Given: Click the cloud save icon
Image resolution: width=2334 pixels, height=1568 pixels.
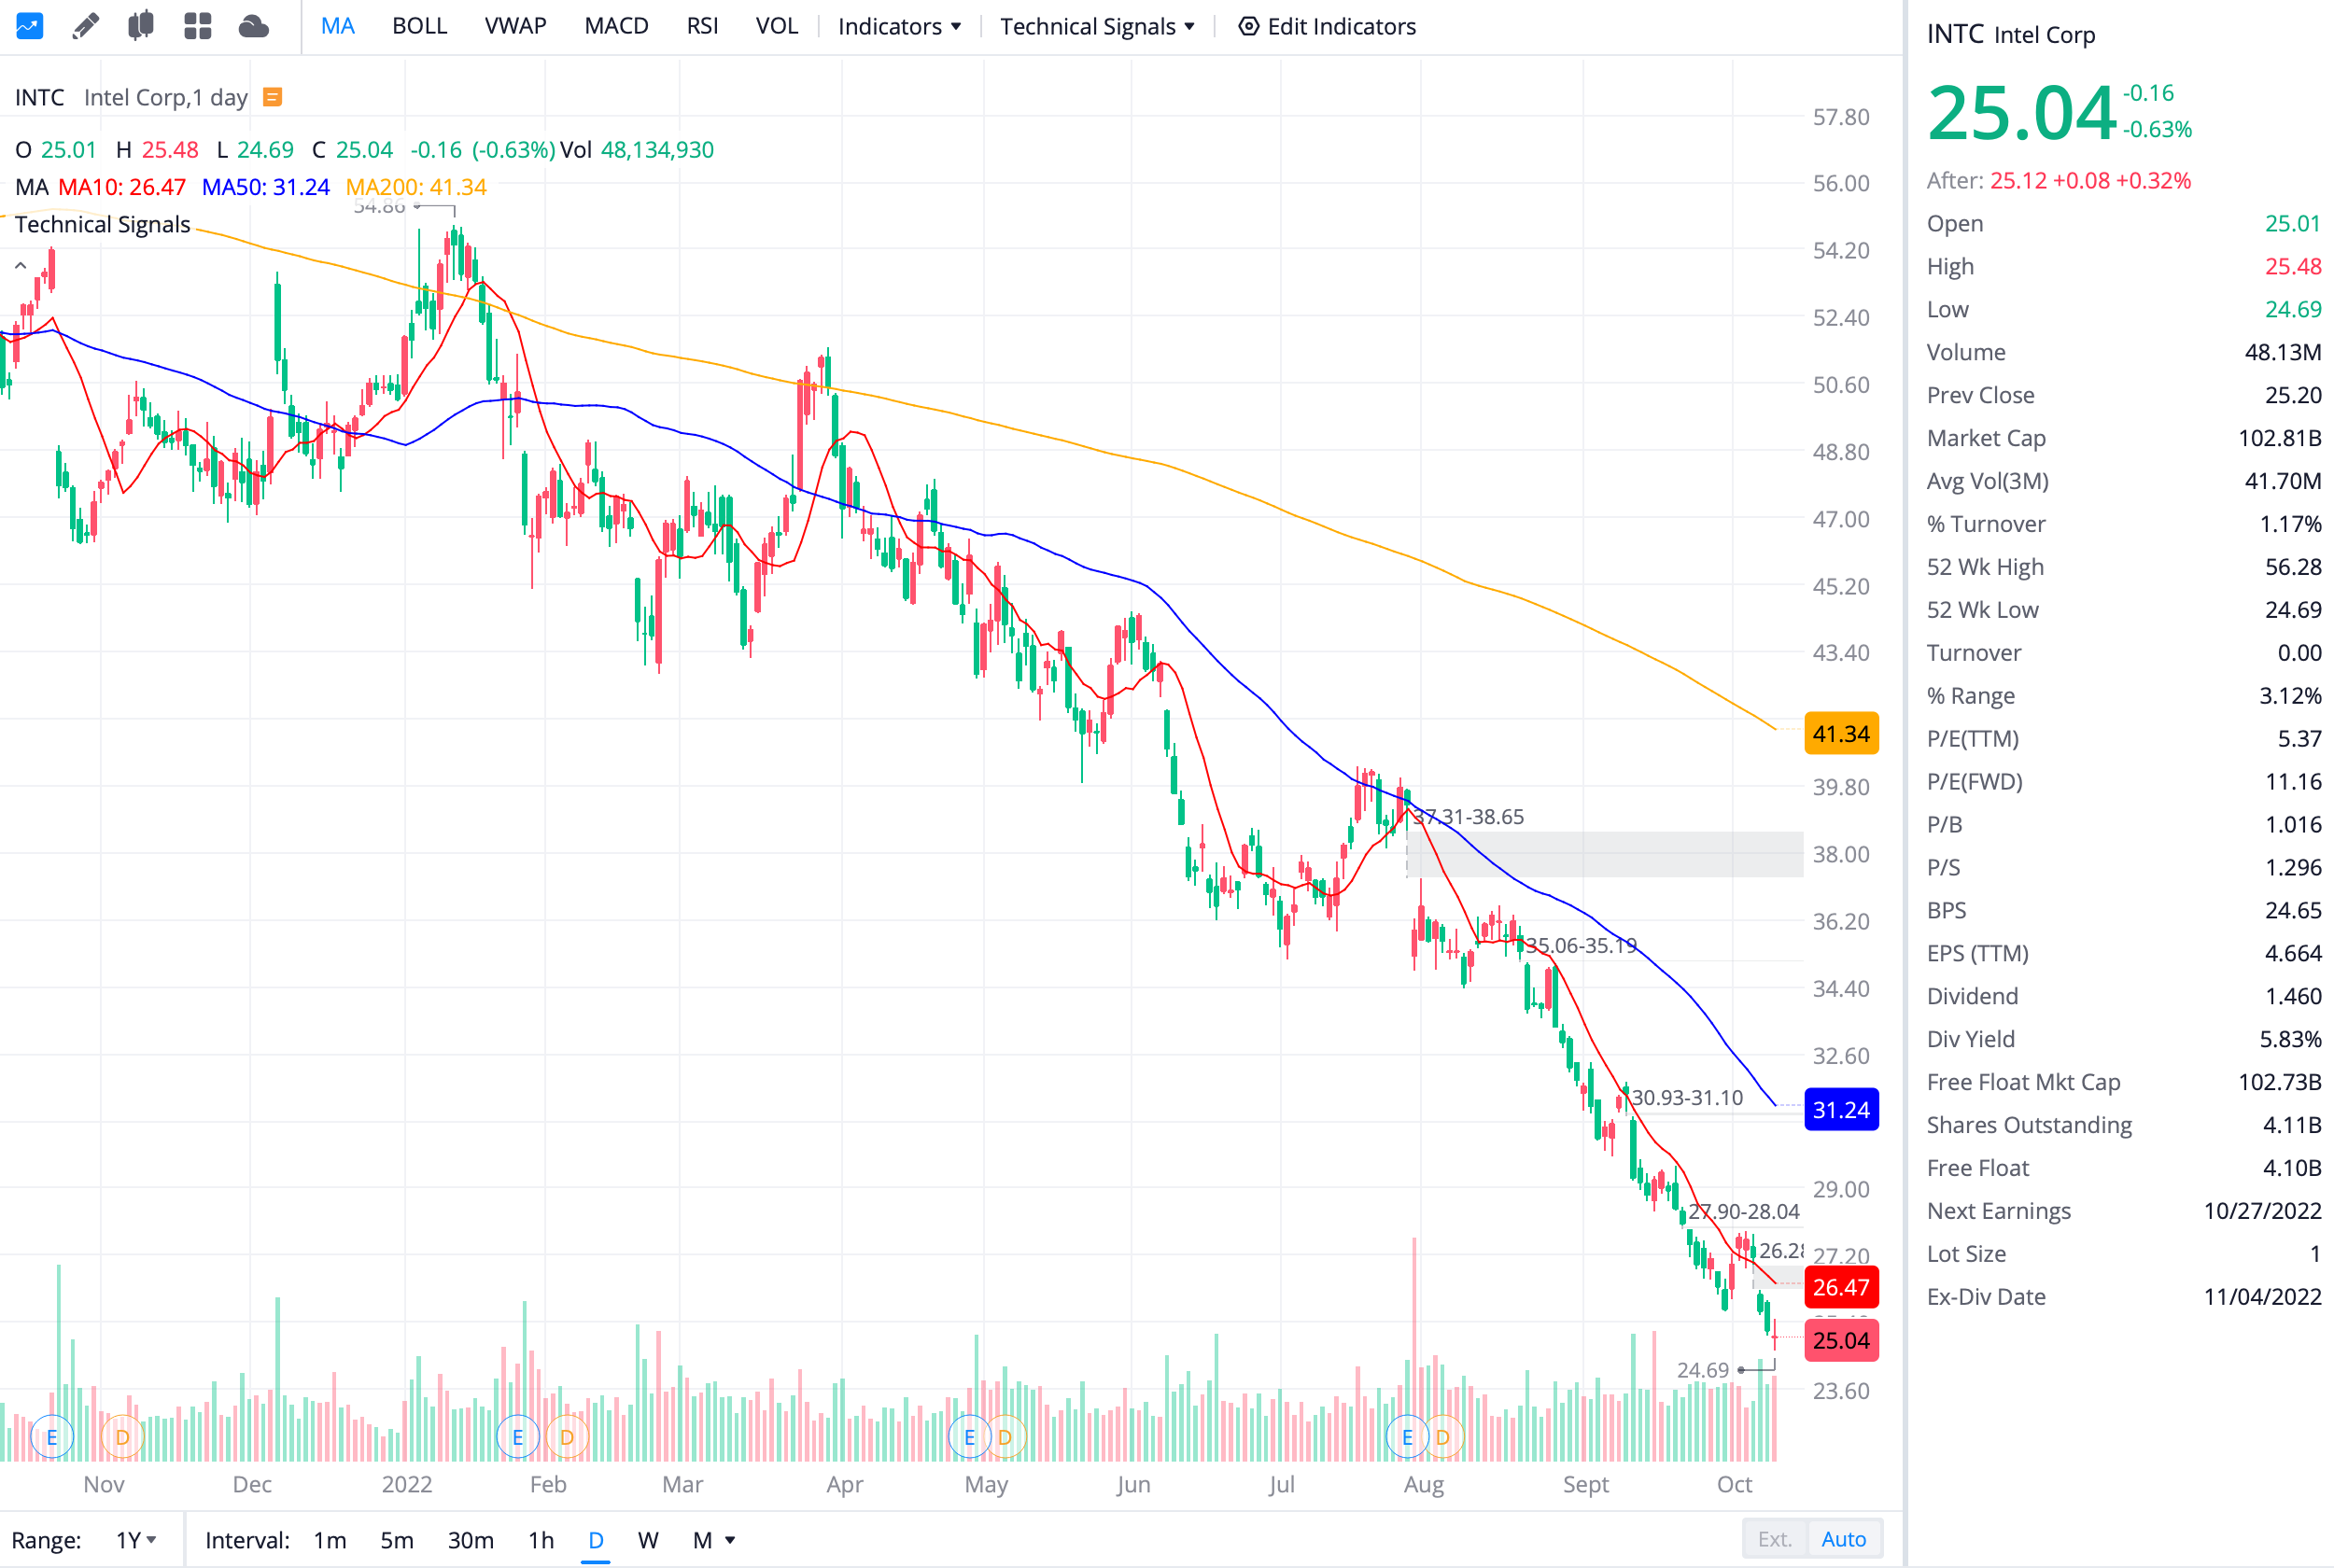Looking at the screenshot, I should (254, 26).
